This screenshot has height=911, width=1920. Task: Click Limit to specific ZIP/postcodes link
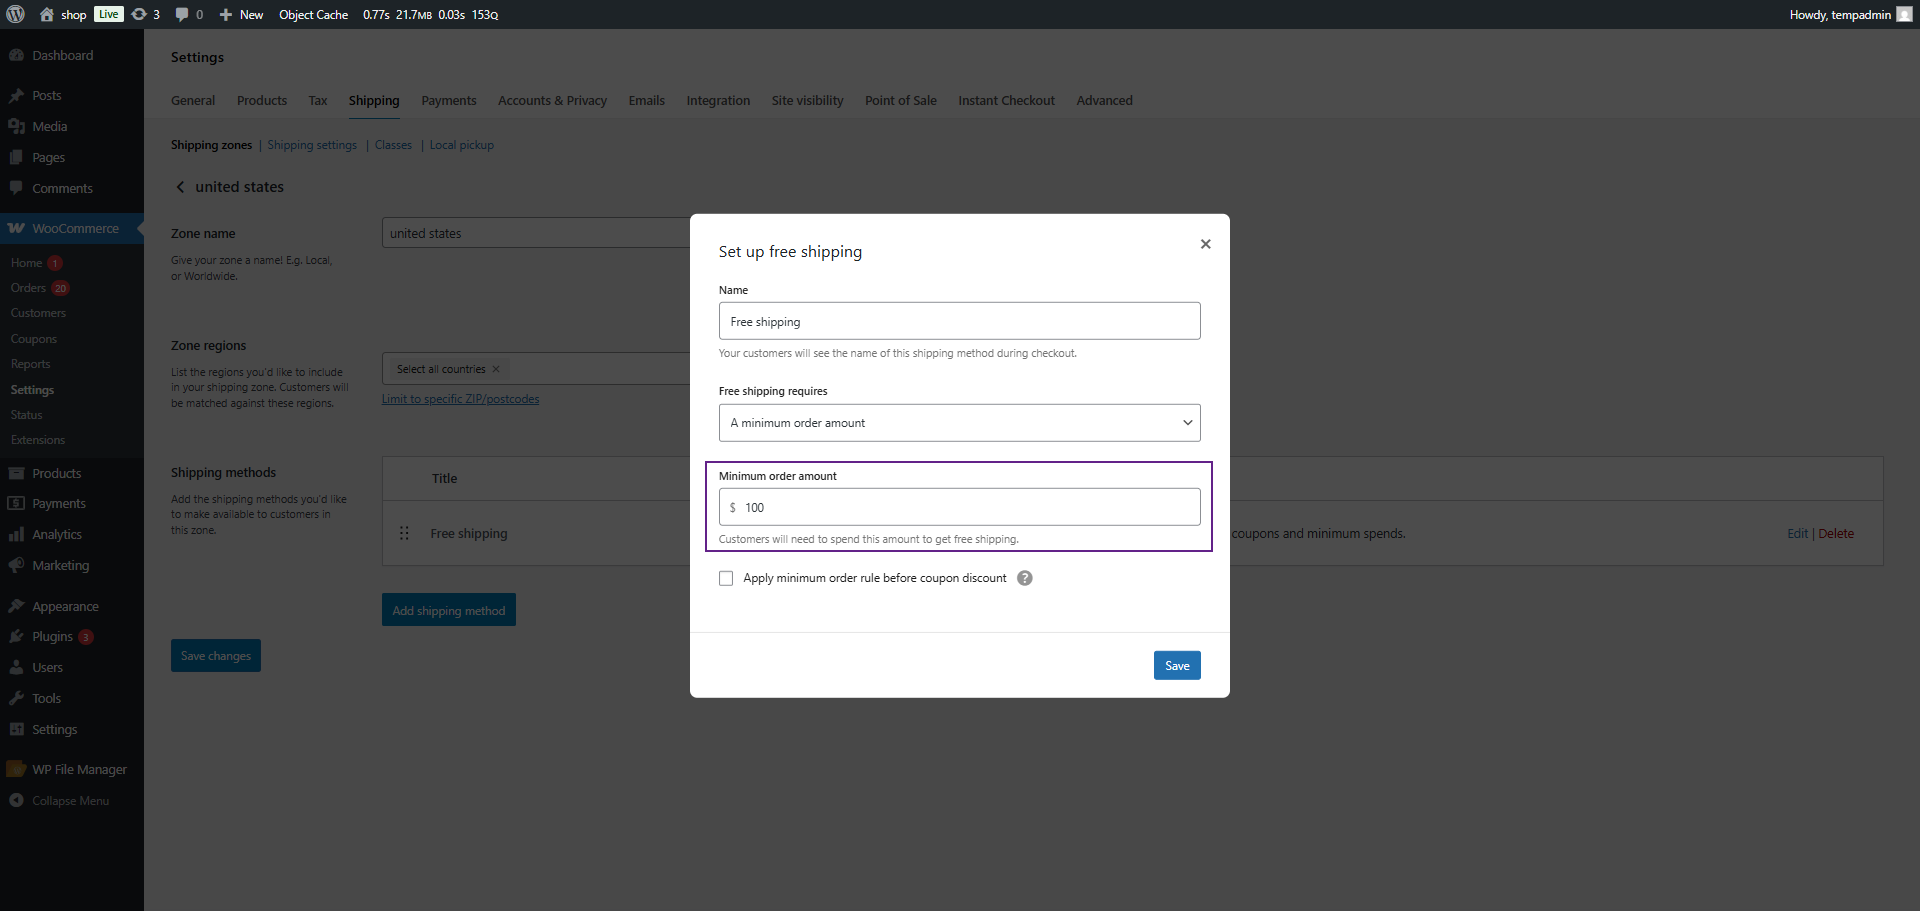point(460,399)
